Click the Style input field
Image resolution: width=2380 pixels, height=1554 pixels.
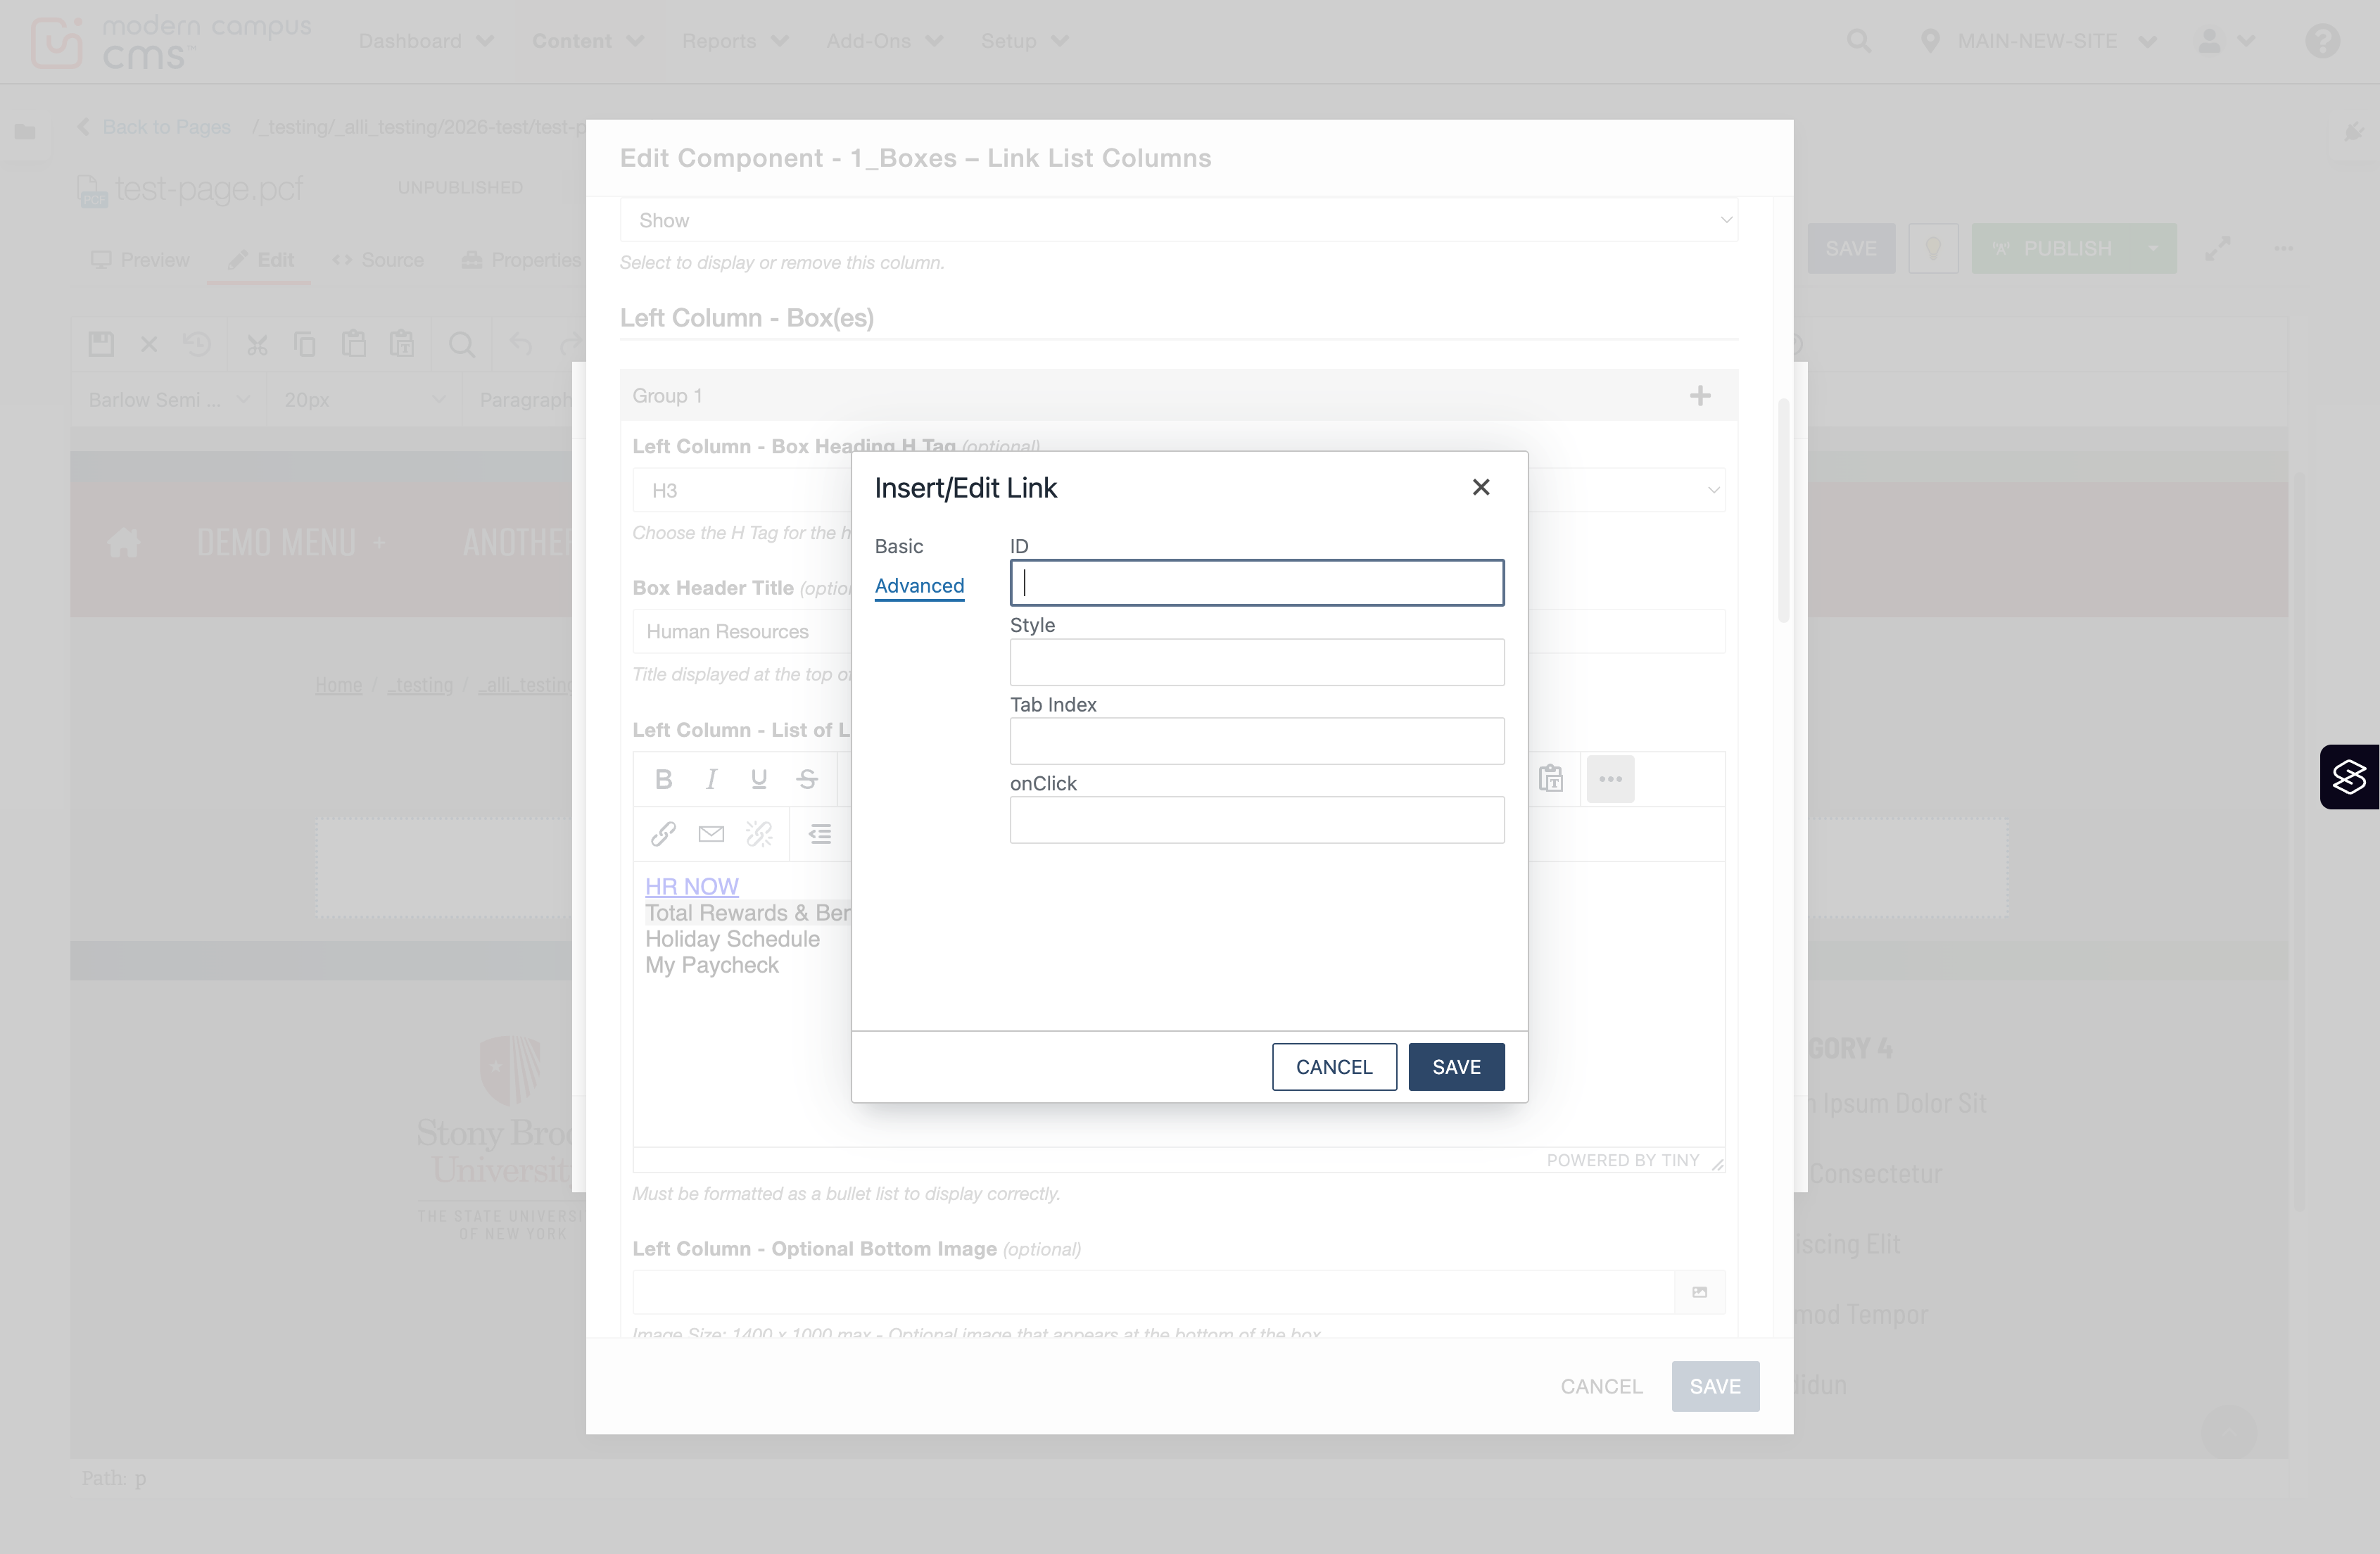click(x=1257, y=662)
